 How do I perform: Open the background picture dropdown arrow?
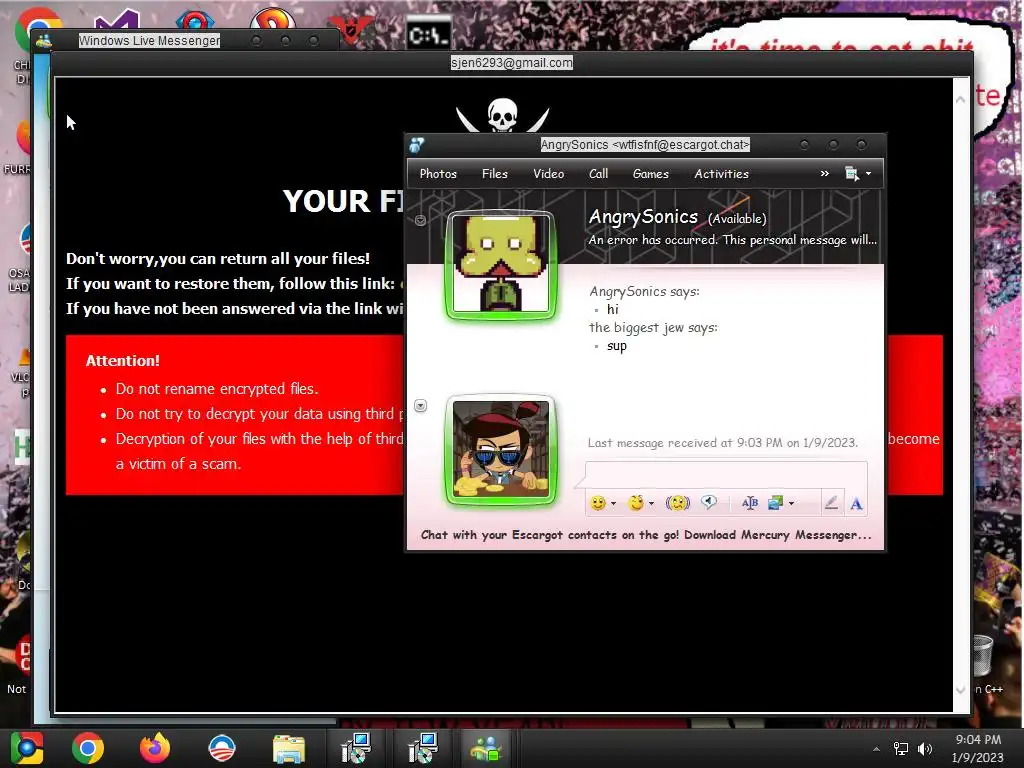click(792, 504)
